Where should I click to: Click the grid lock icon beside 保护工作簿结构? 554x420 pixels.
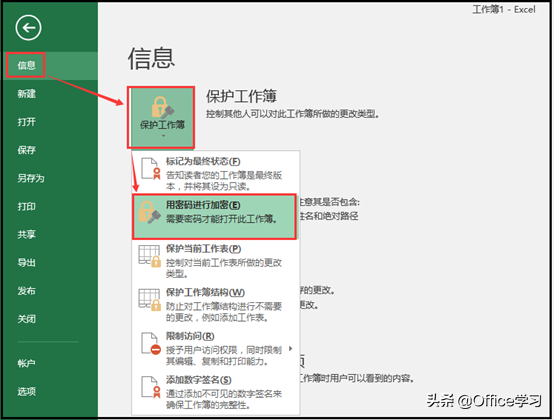(150, 300)
